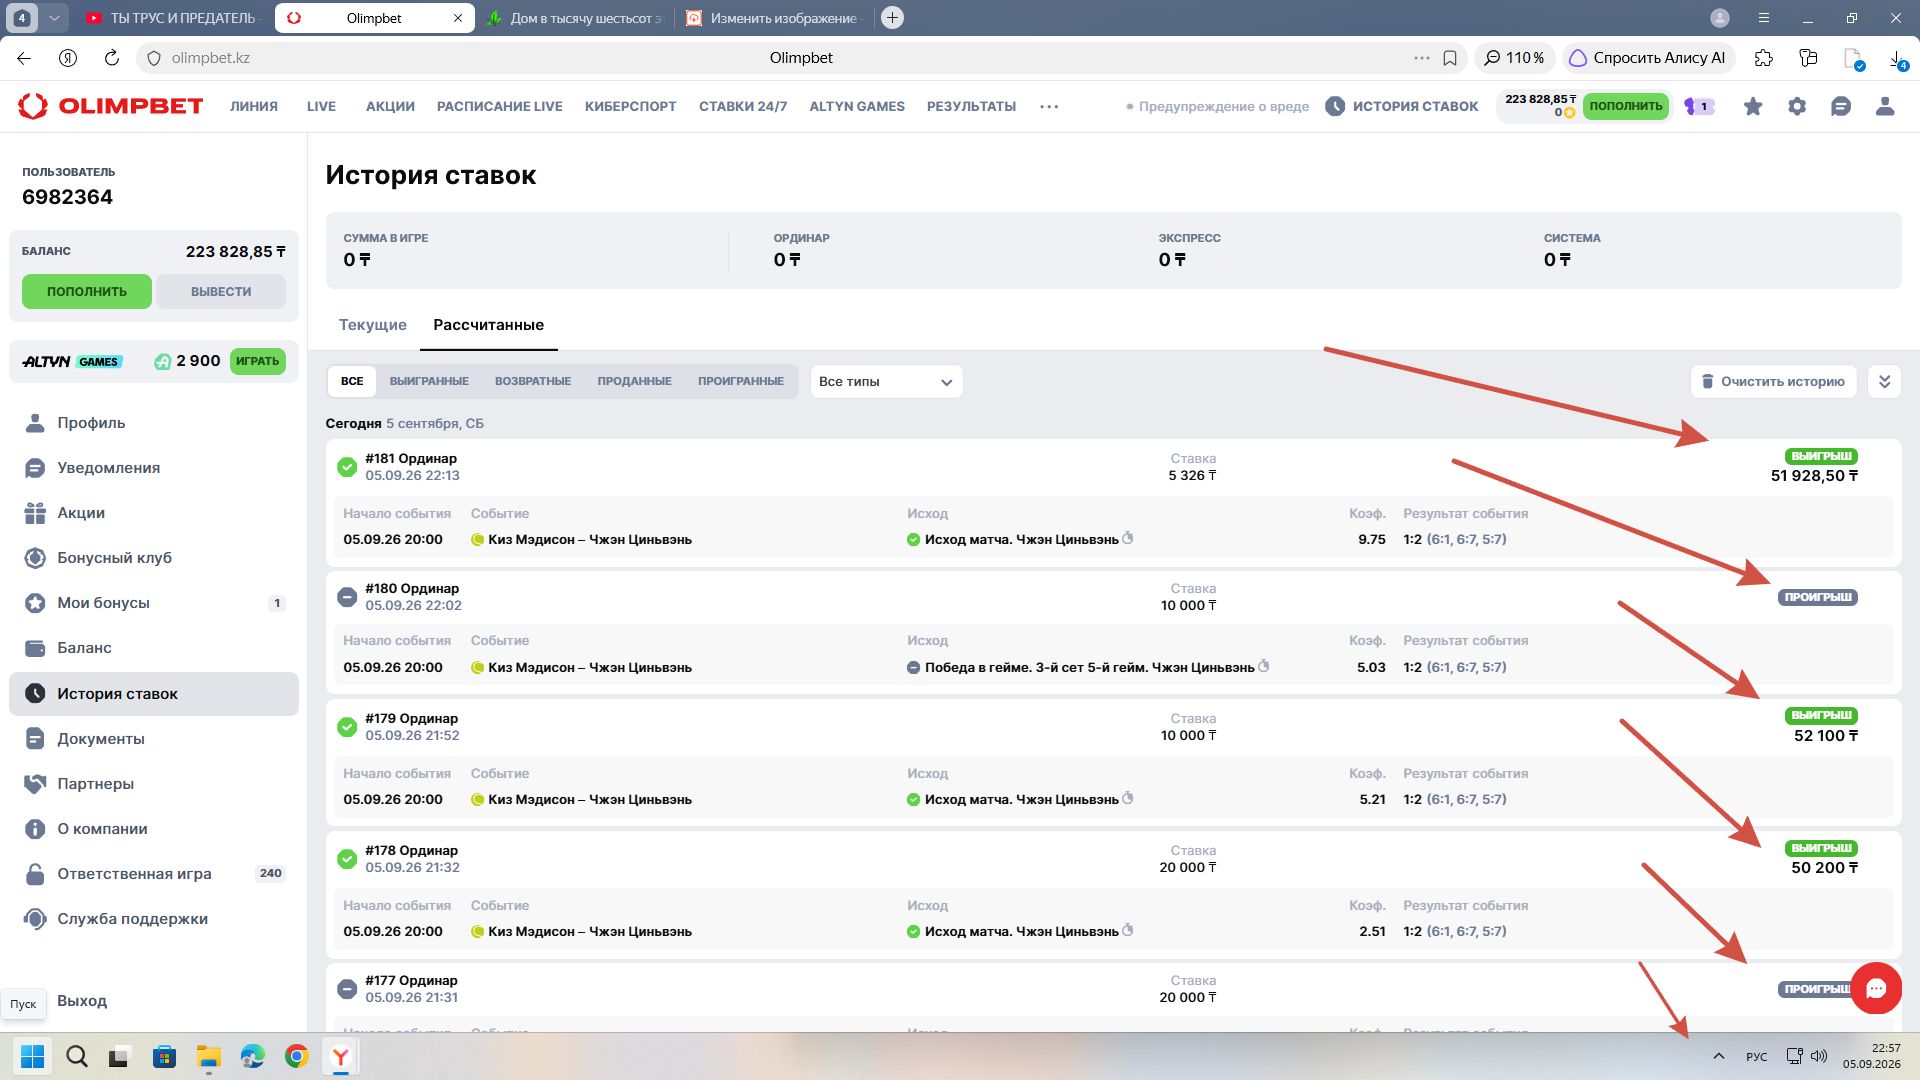Select ВОЗВРАТНЫЕ bet filter
This screenshot has height=1080, width=1920.
point(533,381)
